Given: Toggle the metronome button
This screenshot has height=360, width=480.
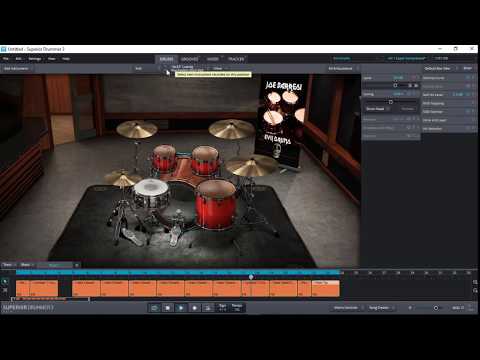Looking at the screenshot, I should [x=208, y=308].
